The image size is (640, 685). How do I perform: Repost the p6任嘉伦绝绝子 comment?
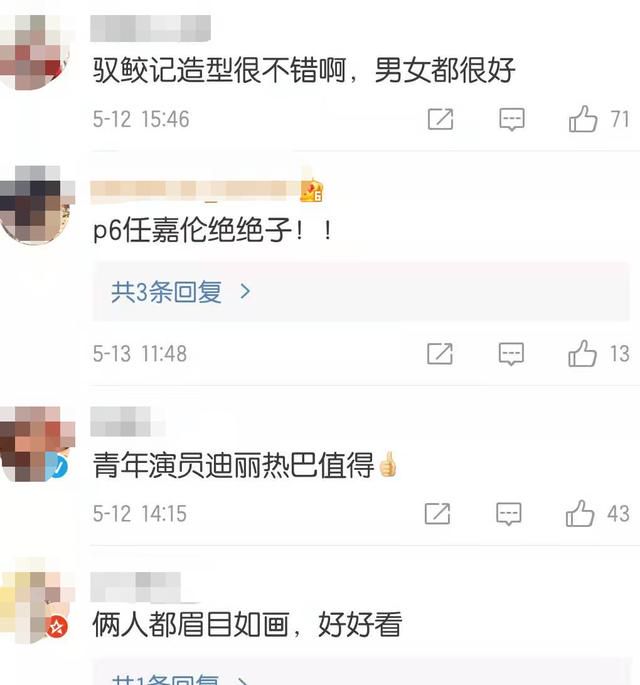[440, 353]
